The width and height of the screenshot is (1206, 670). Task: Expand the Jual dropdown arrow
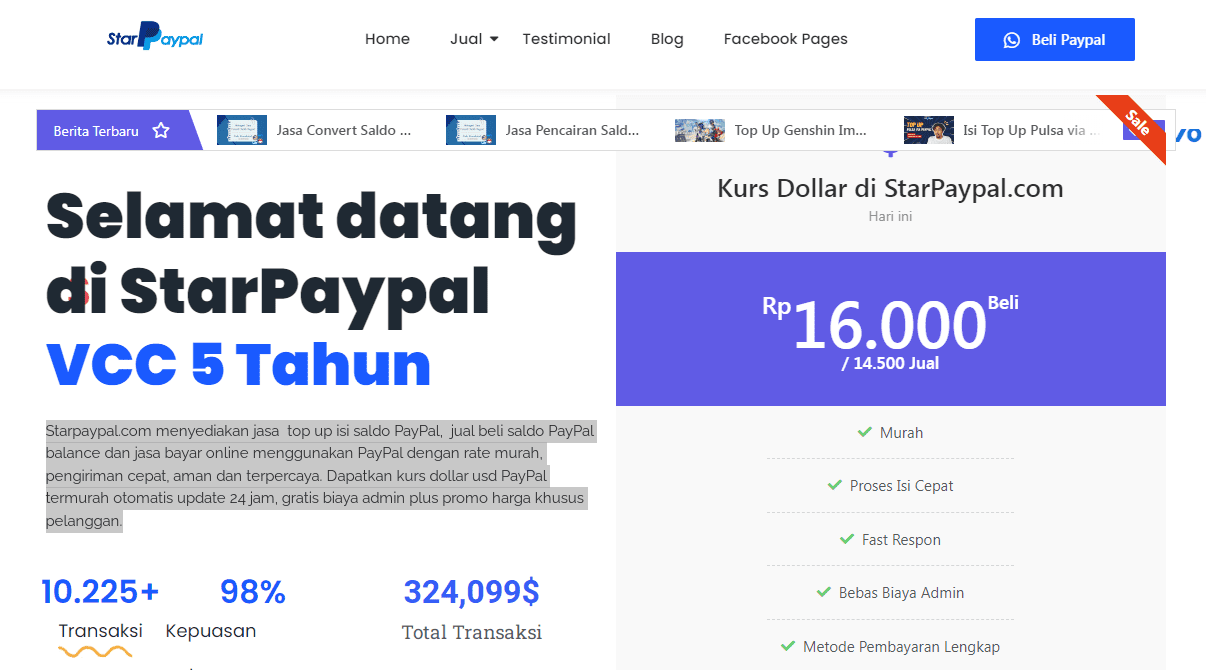pos(494,39)
